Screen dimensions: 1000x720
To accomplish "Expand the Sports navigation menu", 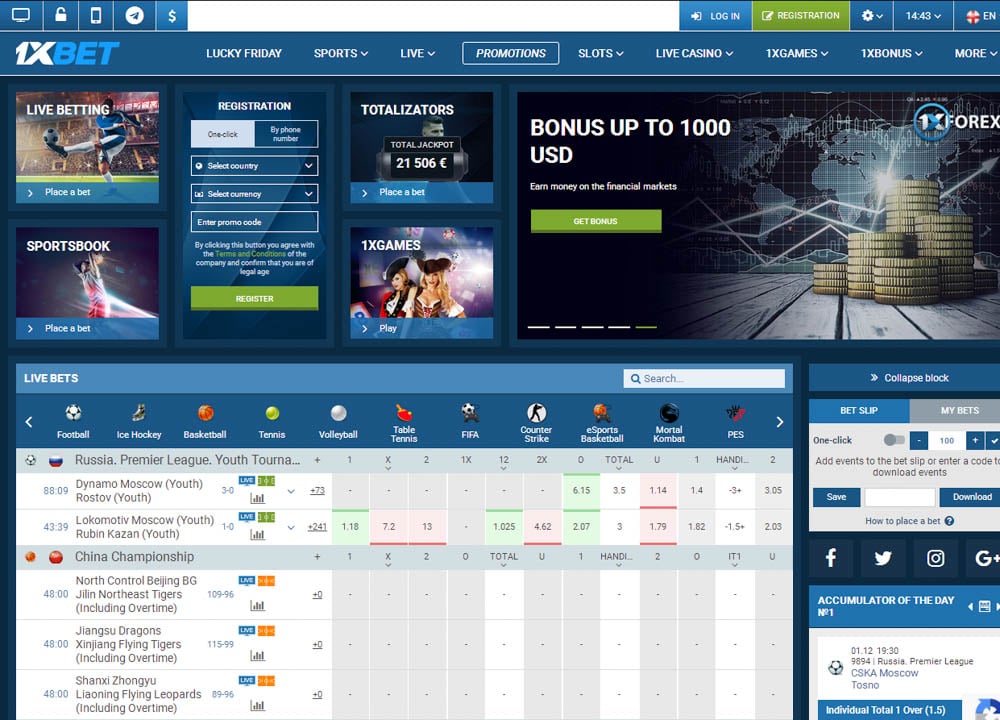I will [341, 53].
